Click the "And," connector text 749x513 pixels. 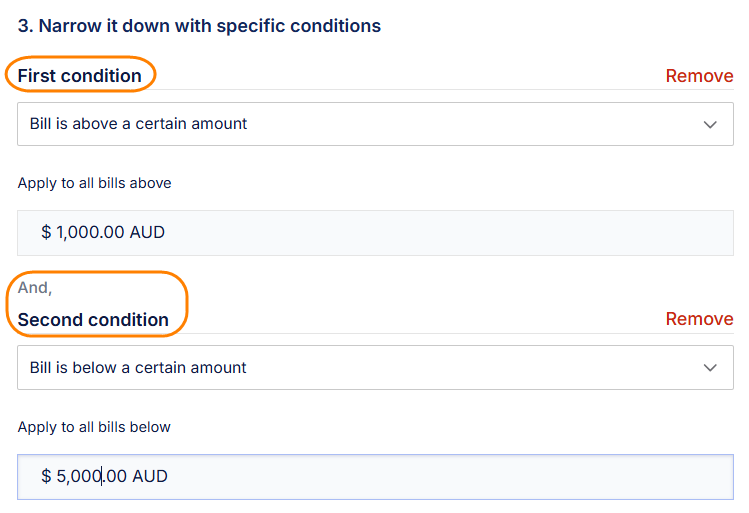(x=35, y=288)
